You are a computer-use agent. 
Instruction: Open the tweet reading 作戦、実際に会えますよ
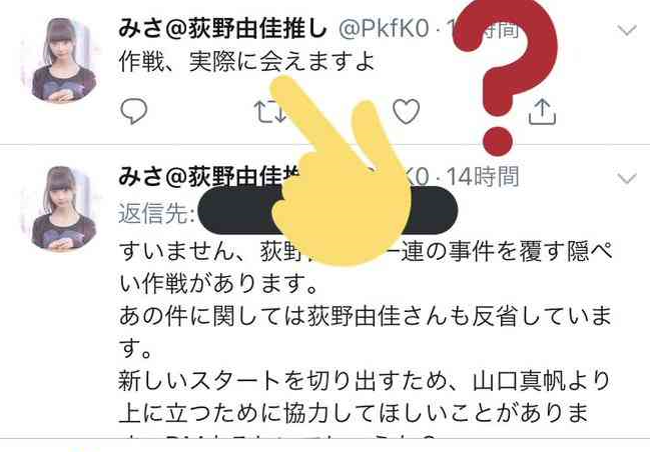coord(247,61)
